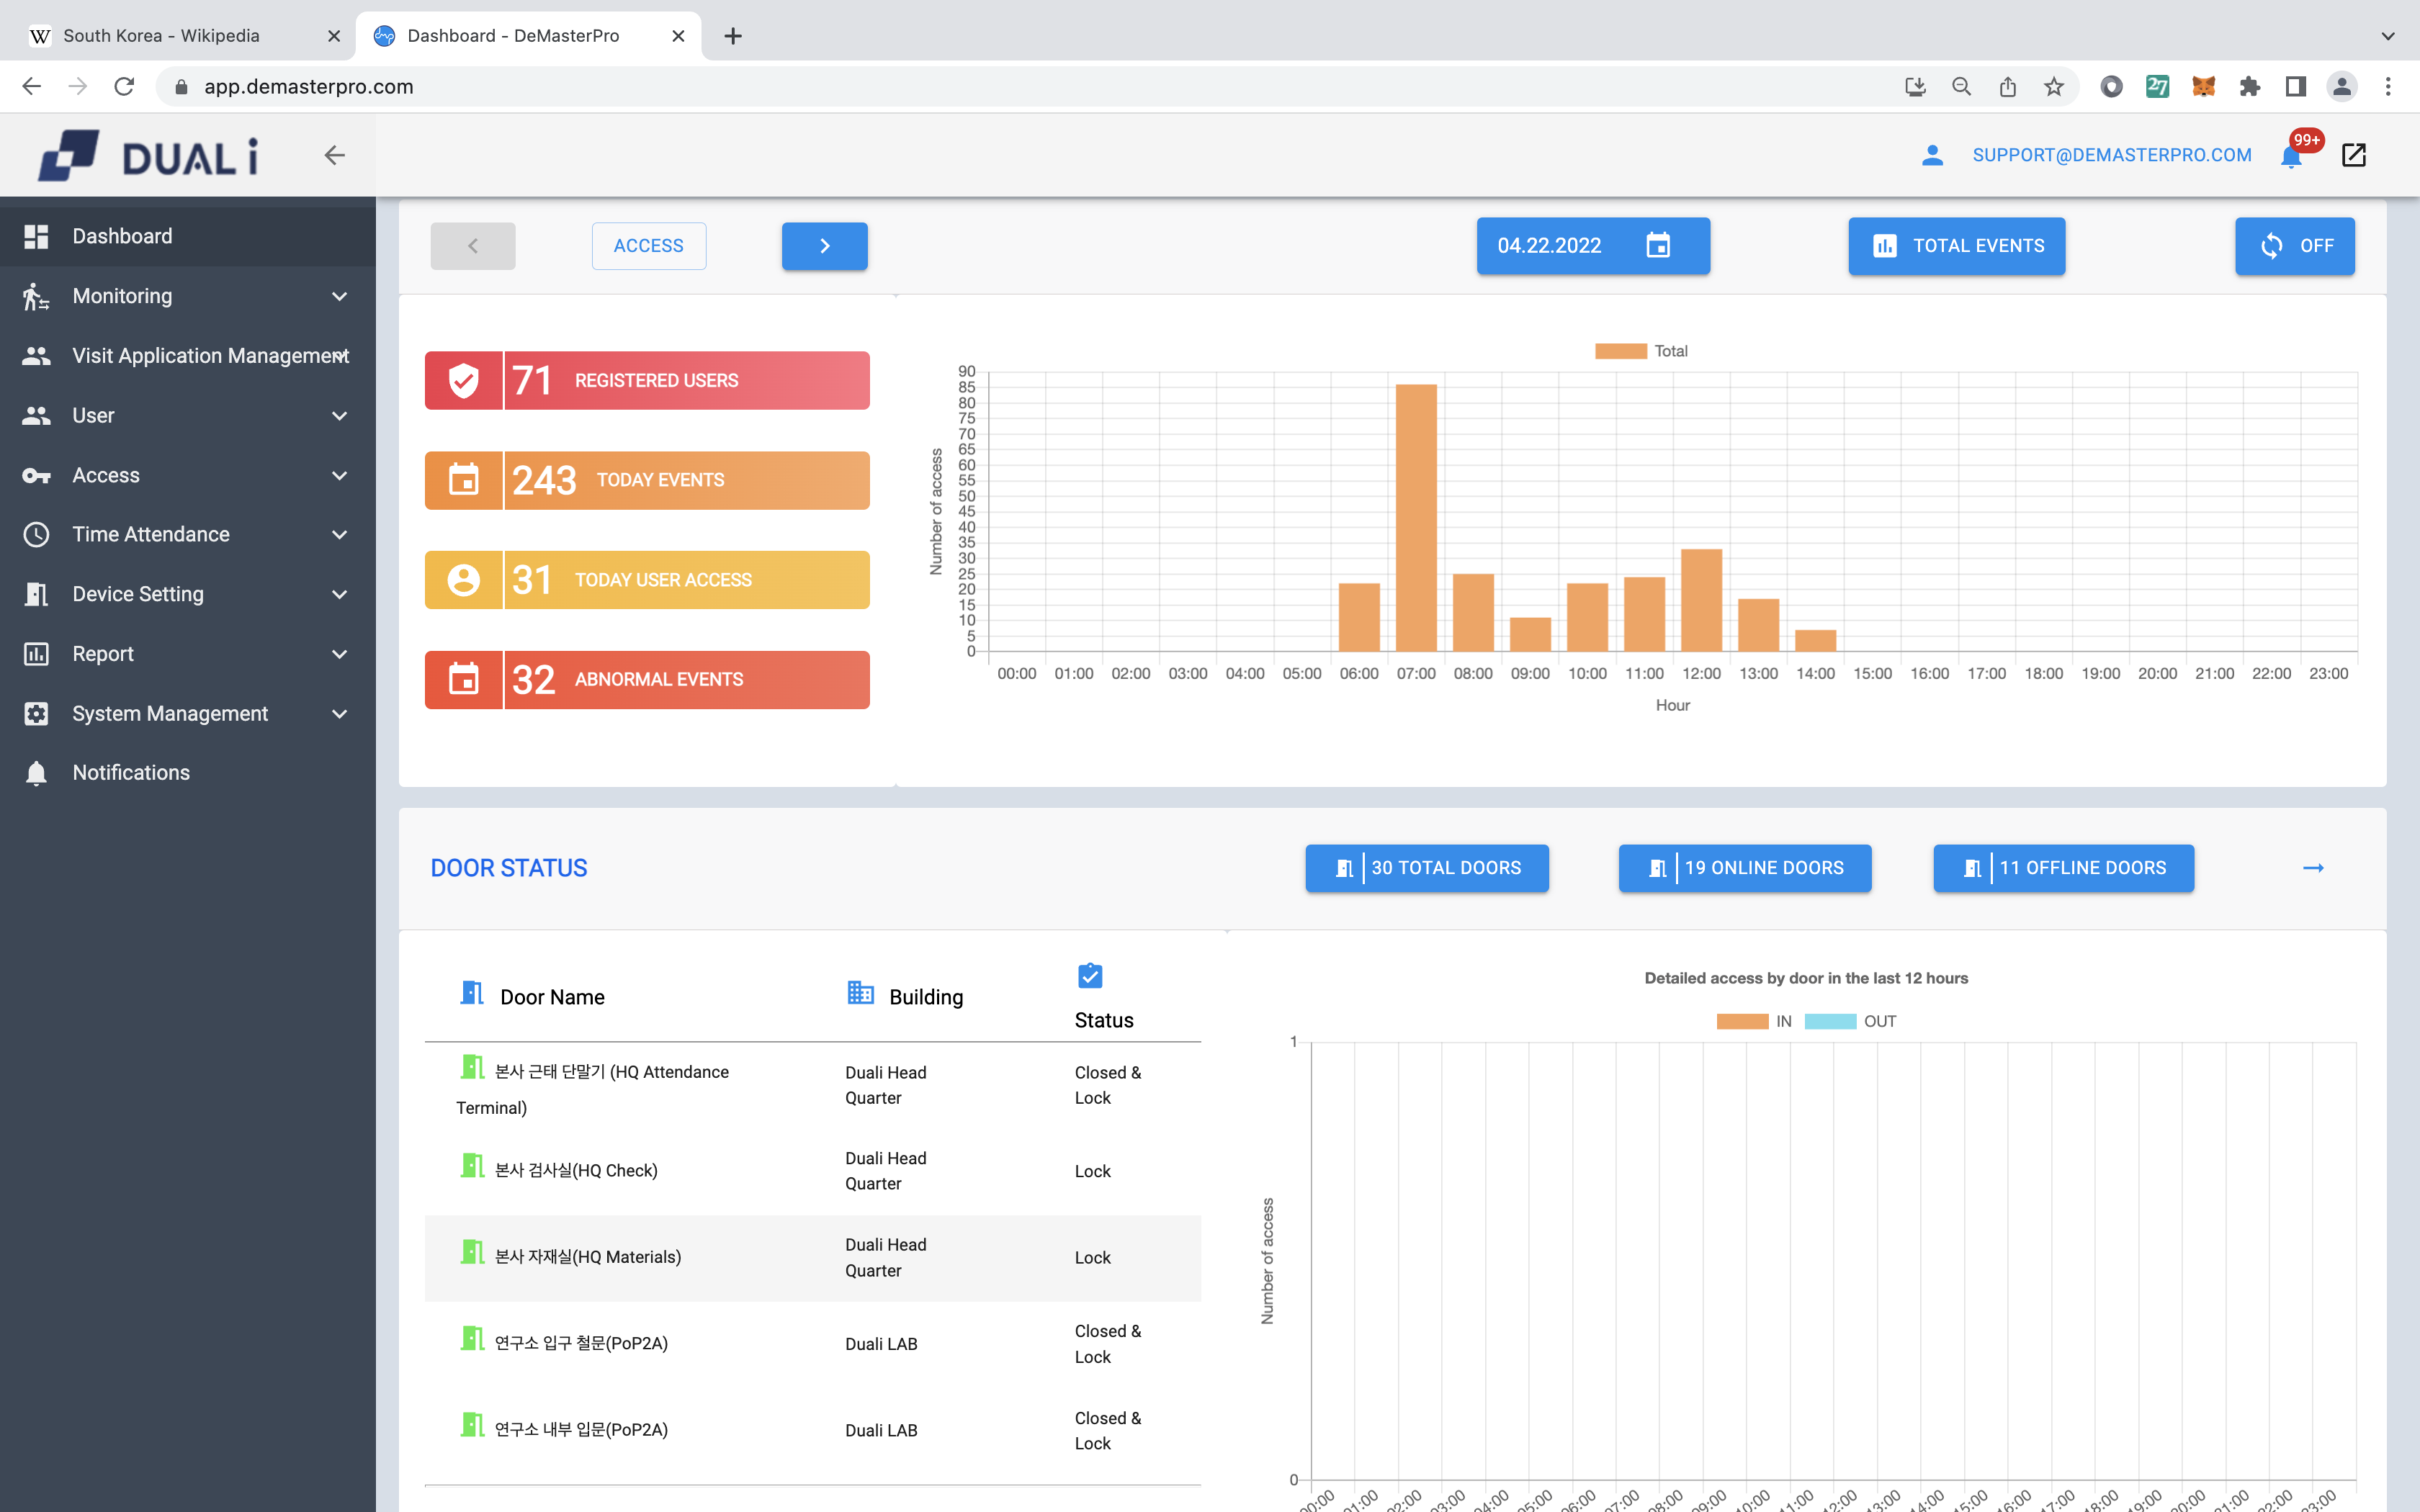Screen dimensions: 2420x1512
Task: Bookmark this page with the star icon
Action: [2054, 87]
